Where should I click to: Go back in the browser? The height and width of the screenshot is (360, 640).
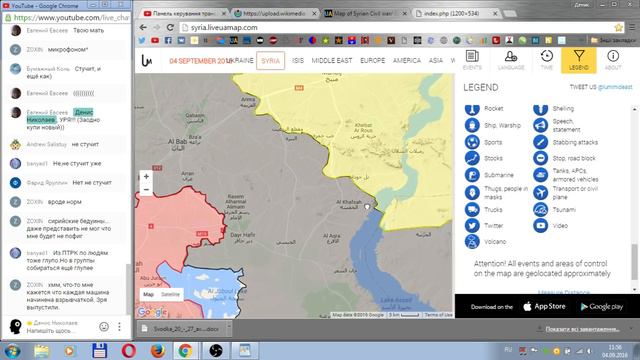coord(143,27)
